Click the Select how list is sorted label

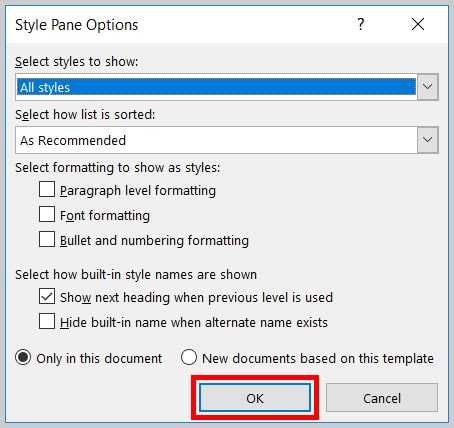click(x=85, y=115)
